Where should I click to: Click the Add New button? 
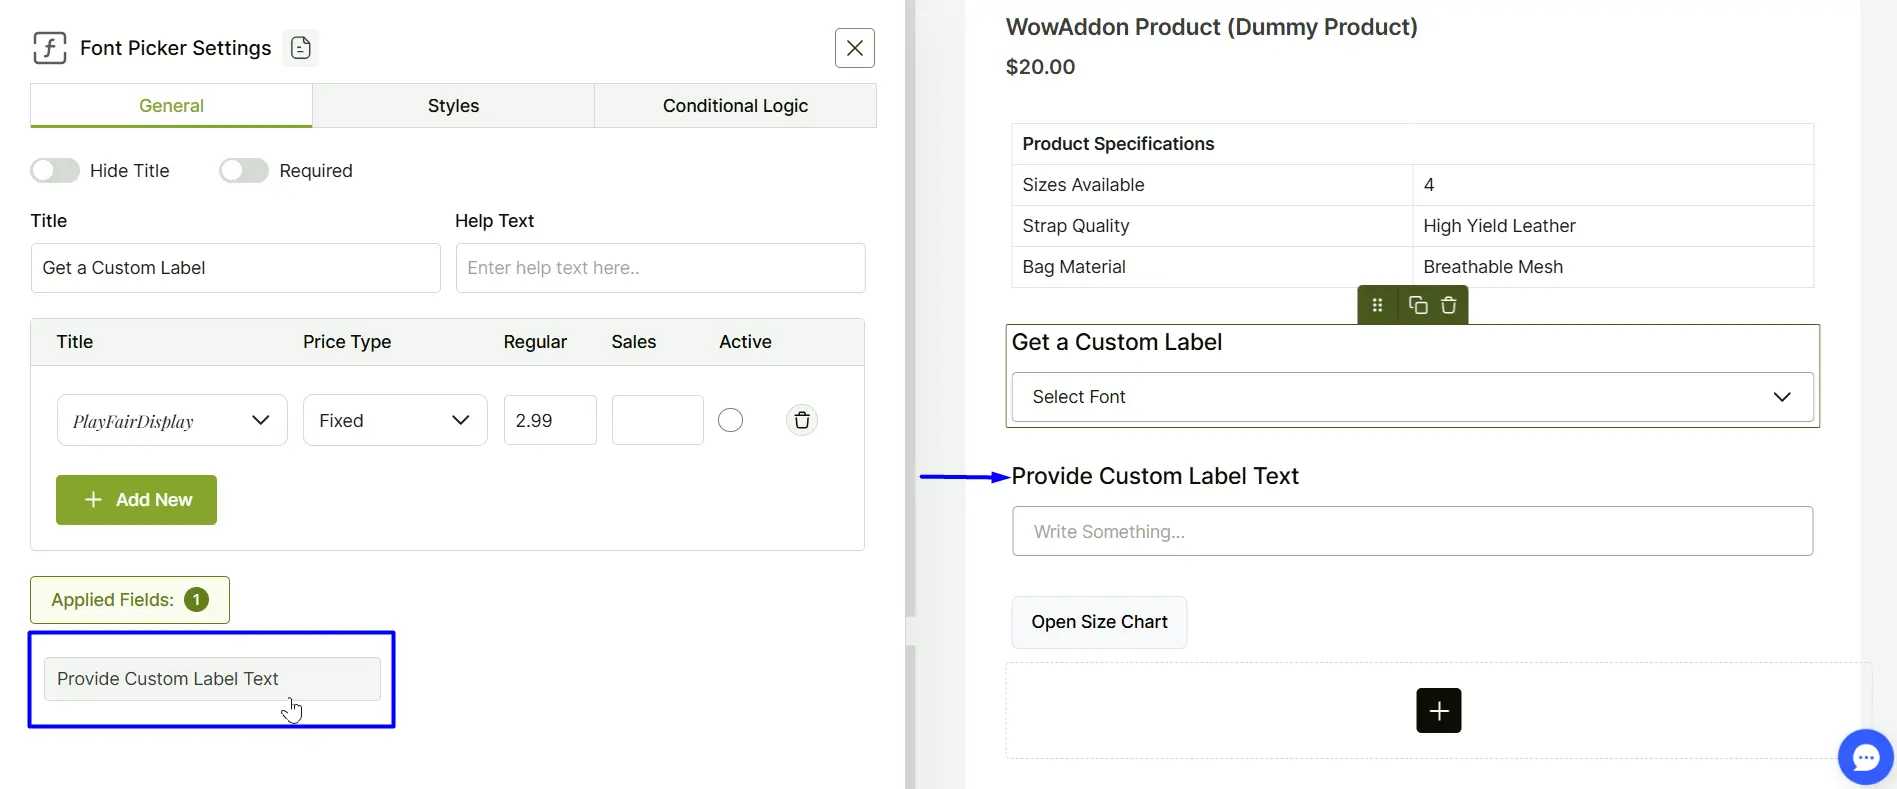point(136,500)
